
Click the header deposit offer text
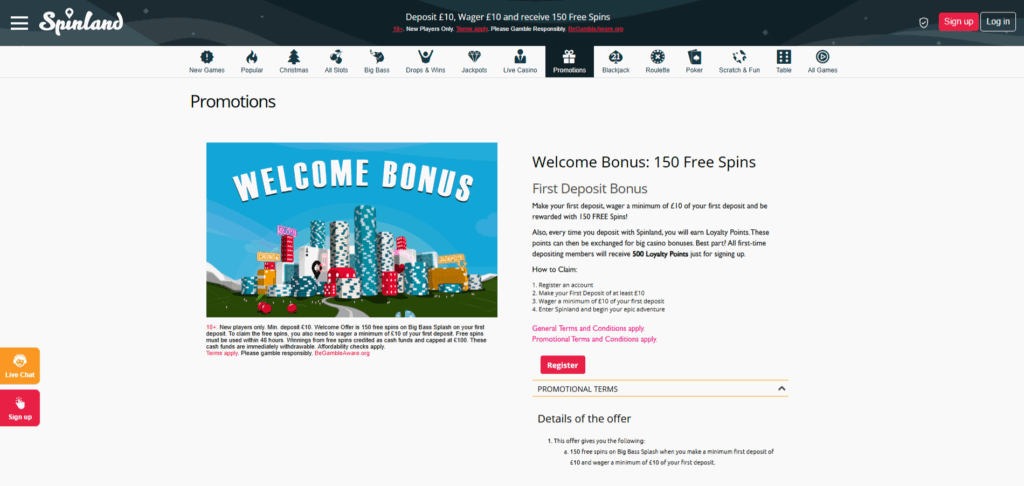point(508,17)
